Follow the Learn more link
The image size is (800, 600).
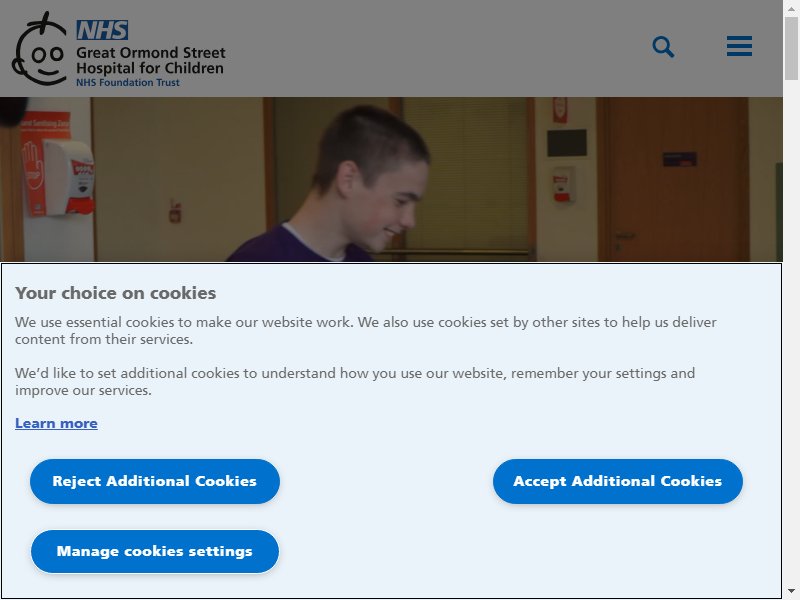(x=56, y=423)
